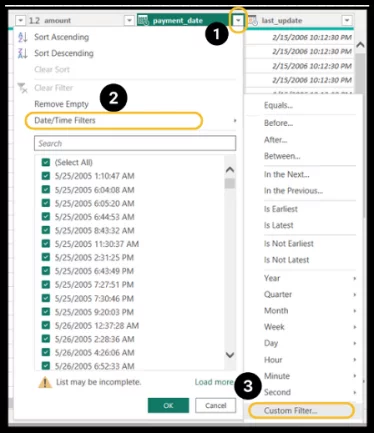Uncheck 5/26/2005 12:37:28 AM
Image resolution: width=374 pixels, height=433 pixels.
tap(46, 325)
